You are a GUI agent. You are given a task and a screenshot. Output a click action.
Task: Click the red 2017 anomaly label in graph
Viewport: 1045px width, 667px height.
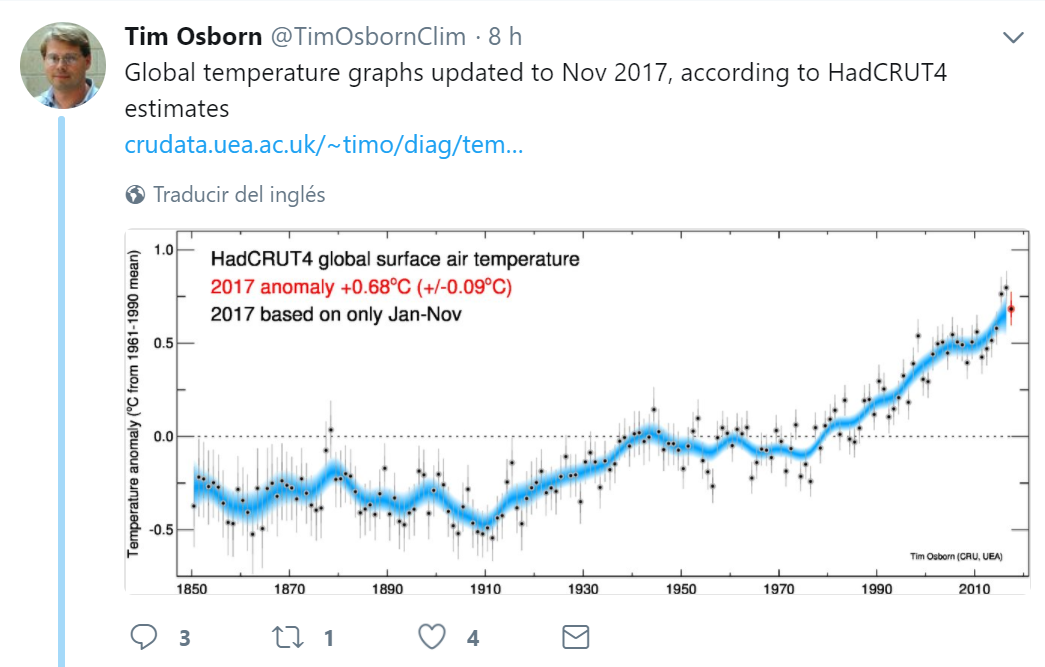coord(363,287)
